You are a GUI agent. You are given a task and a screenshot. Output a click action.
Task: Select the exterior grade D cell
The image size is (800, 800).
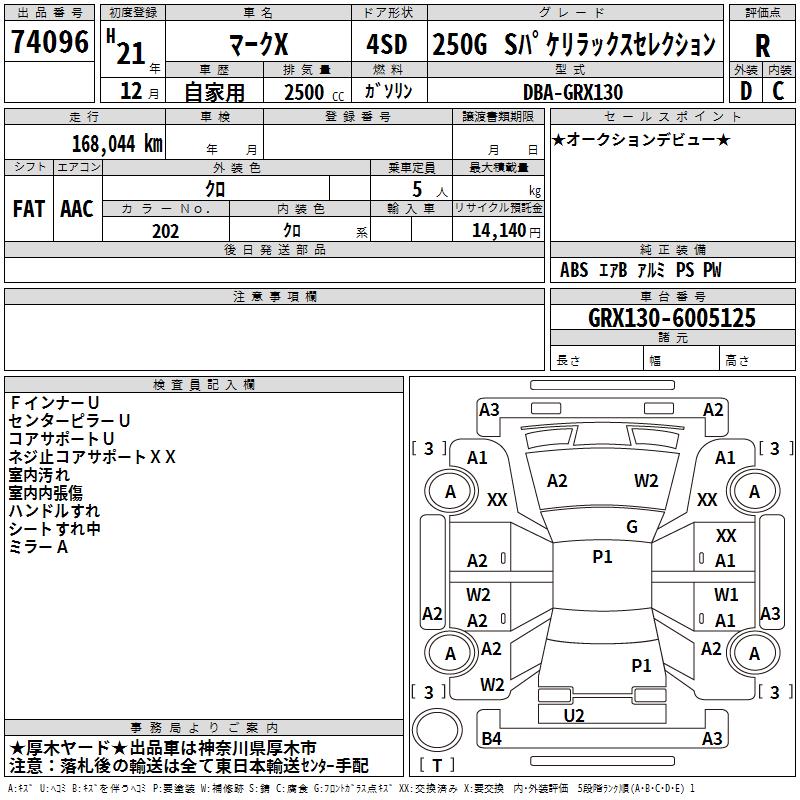pos(745,91)
